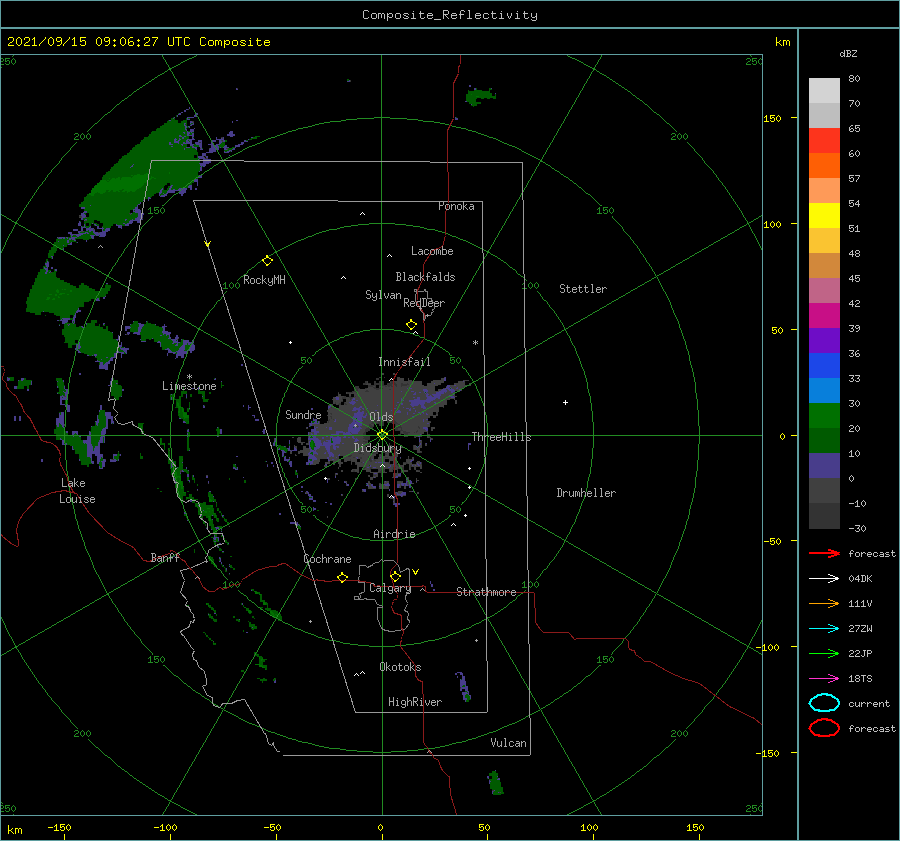Click the green echo cell below Vulcan
Screen dimensions: 900x841
point(495,783)
